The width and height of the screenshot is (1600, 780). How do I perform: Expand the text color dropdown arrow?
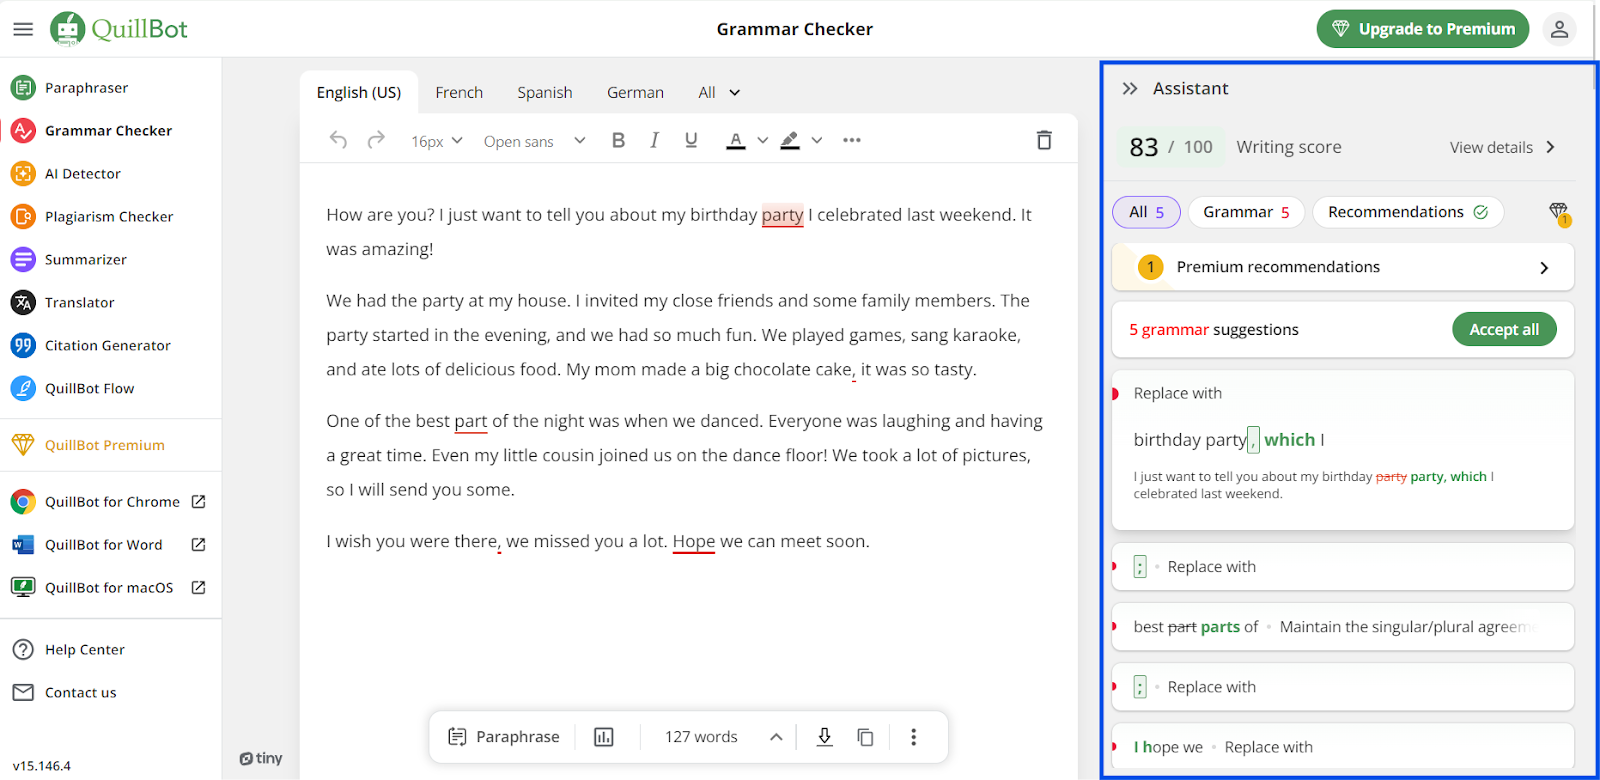pos(762,140)
